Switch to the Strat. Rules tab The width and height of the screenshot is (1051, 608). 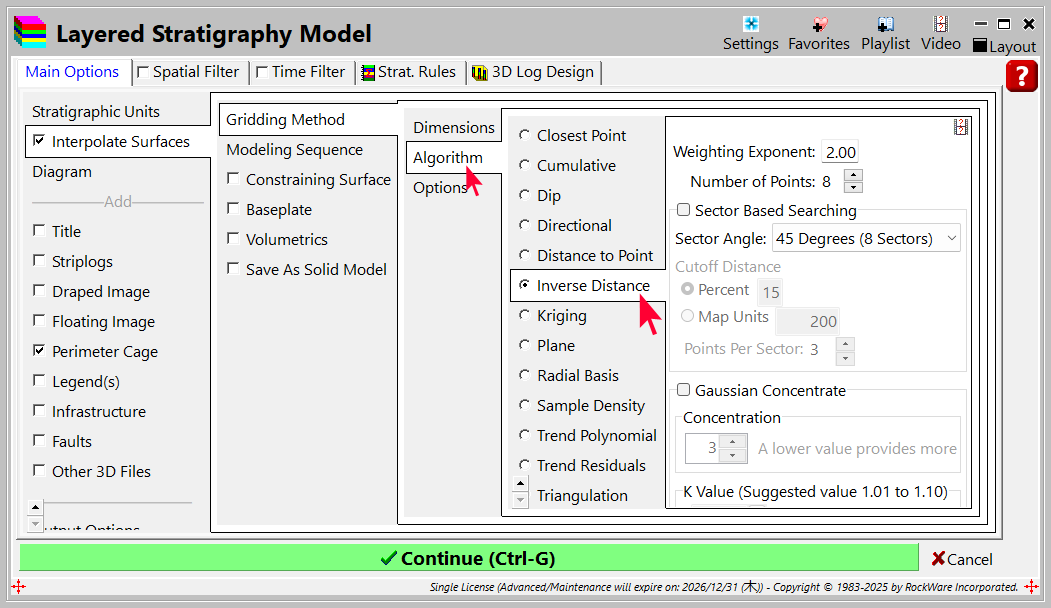(408, 72)
